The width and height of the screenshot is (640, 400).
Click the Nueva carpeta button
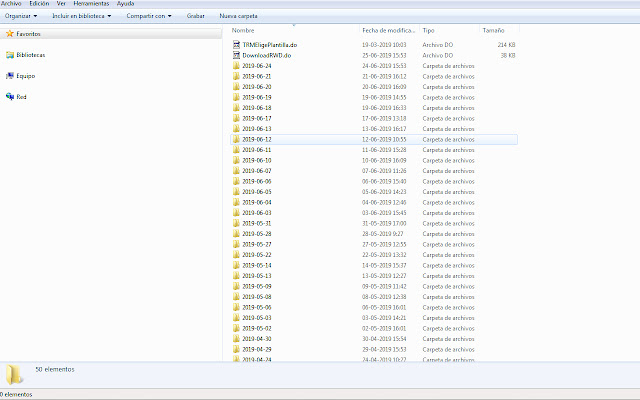pyautogui.click(x=239, y=16)
